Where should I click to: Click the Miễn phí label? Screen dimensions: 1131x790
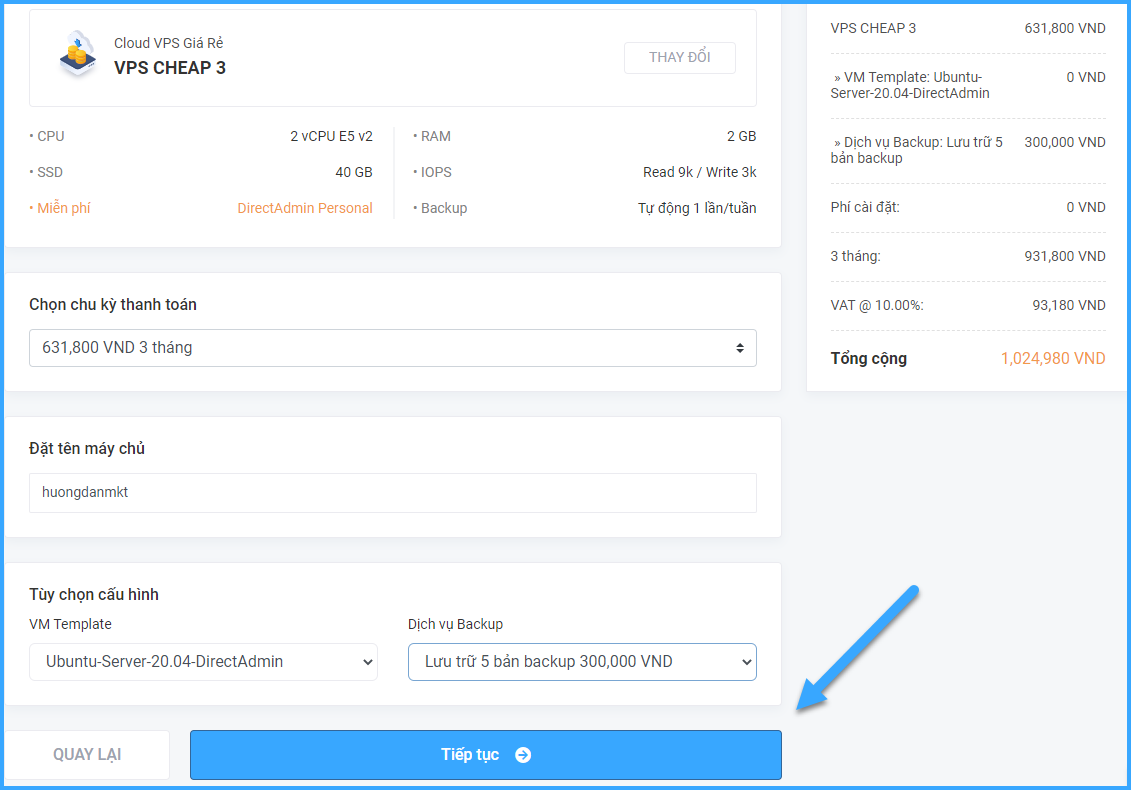point(63,209)
